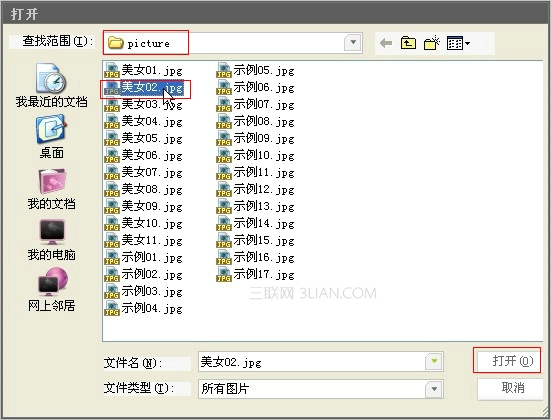The width and height of the screenshot is (551, 420).
Task: Select file 美女11.jpg
Action: point(144,241)
